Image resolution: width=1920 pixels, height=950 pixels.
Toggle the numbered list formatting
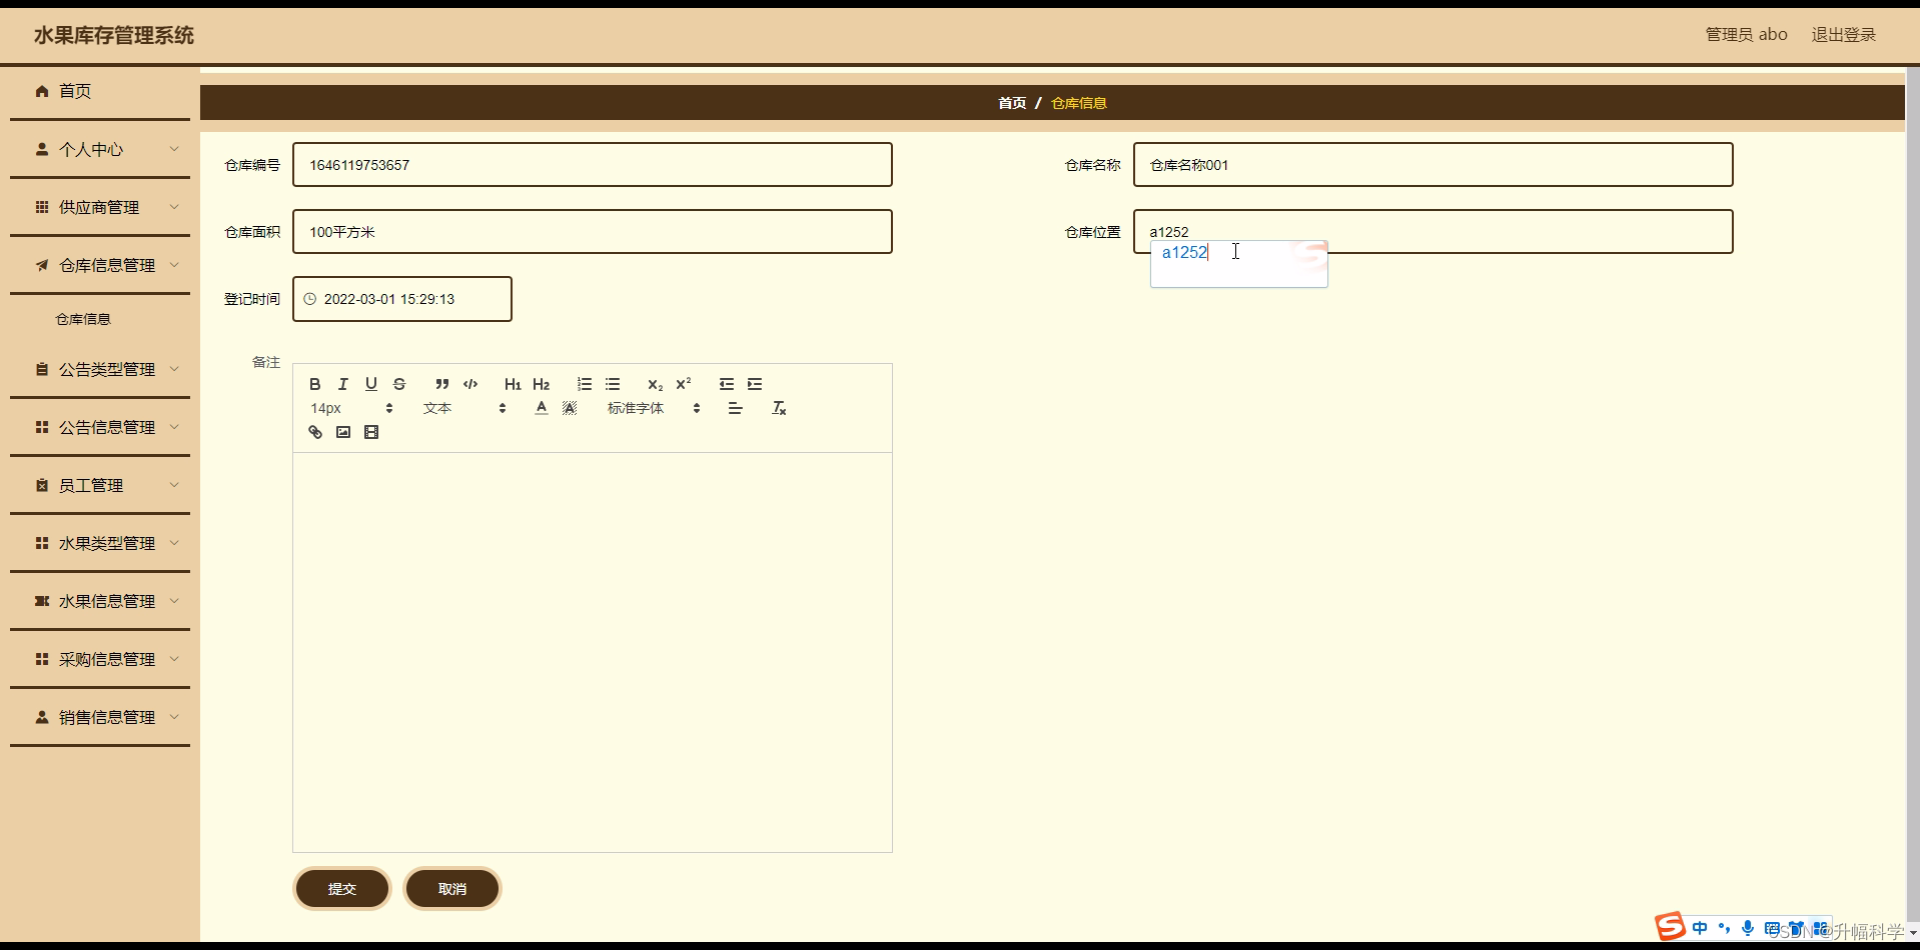(584, 384)
